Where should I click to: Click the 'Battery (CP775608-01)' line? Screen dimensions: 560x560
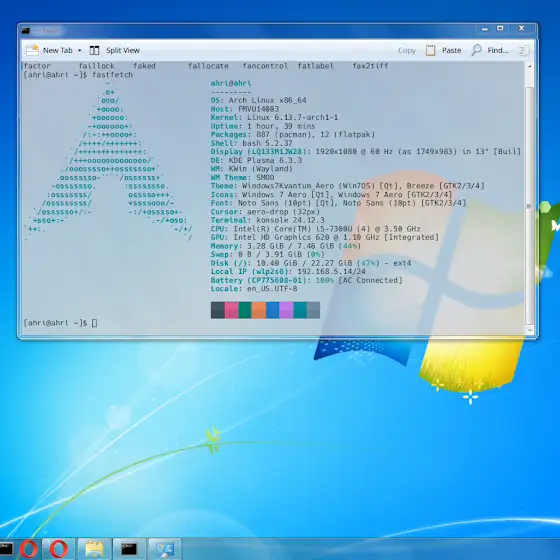[306, 280]
